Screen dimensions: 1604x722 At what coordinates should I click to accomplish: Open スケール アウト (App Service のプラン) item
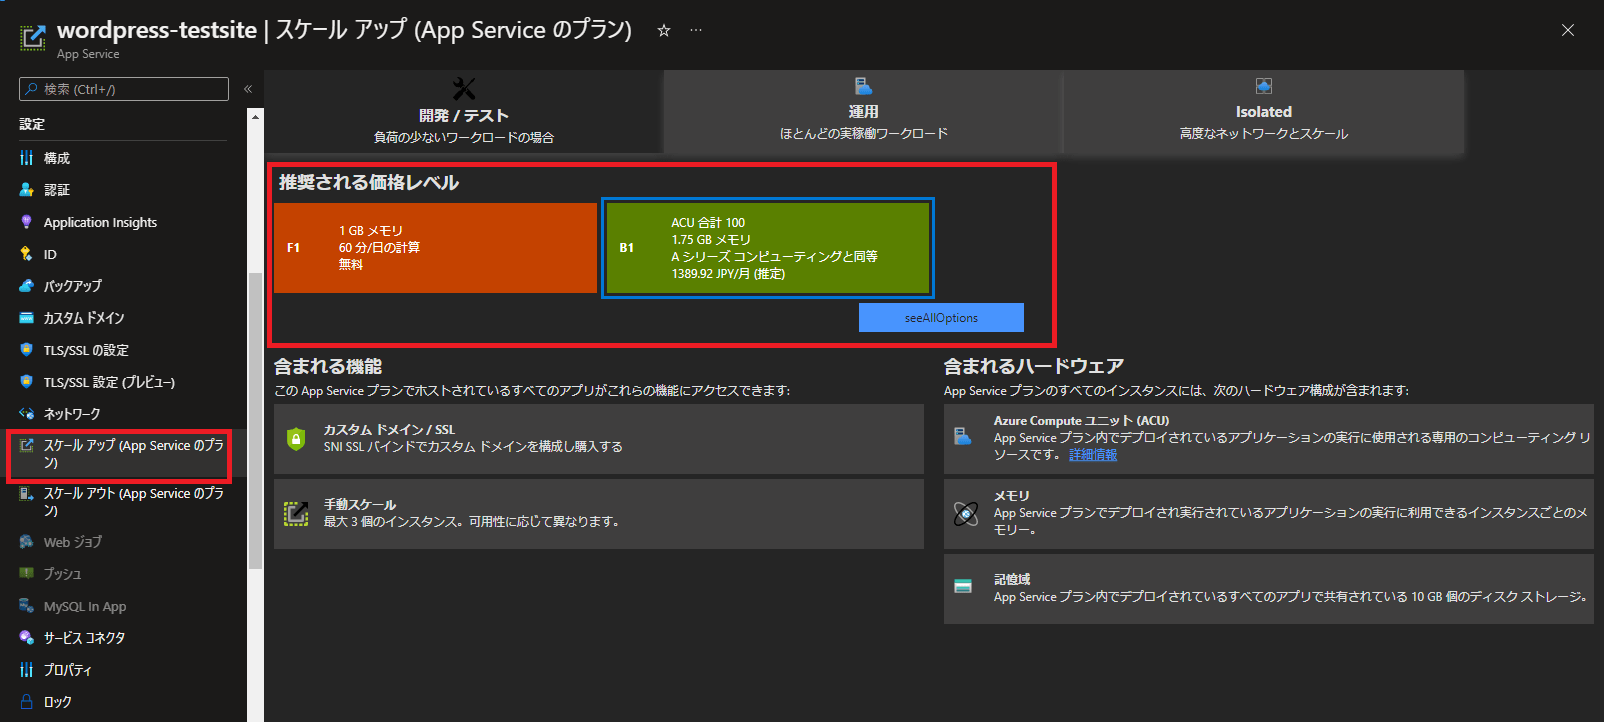click(123, 502)
